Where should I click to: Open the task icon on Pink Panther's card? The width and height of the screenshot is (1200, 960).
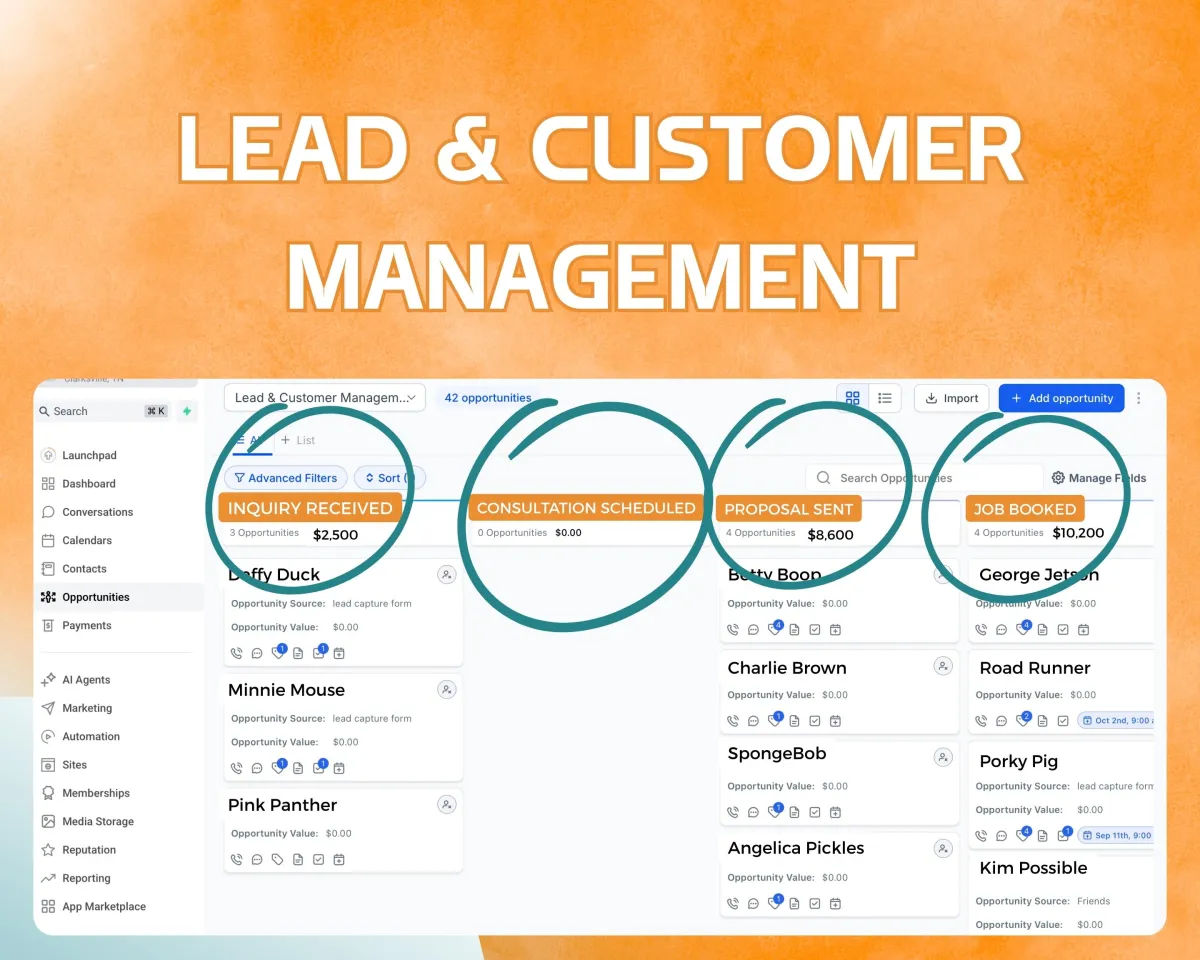tap(319, 859)
